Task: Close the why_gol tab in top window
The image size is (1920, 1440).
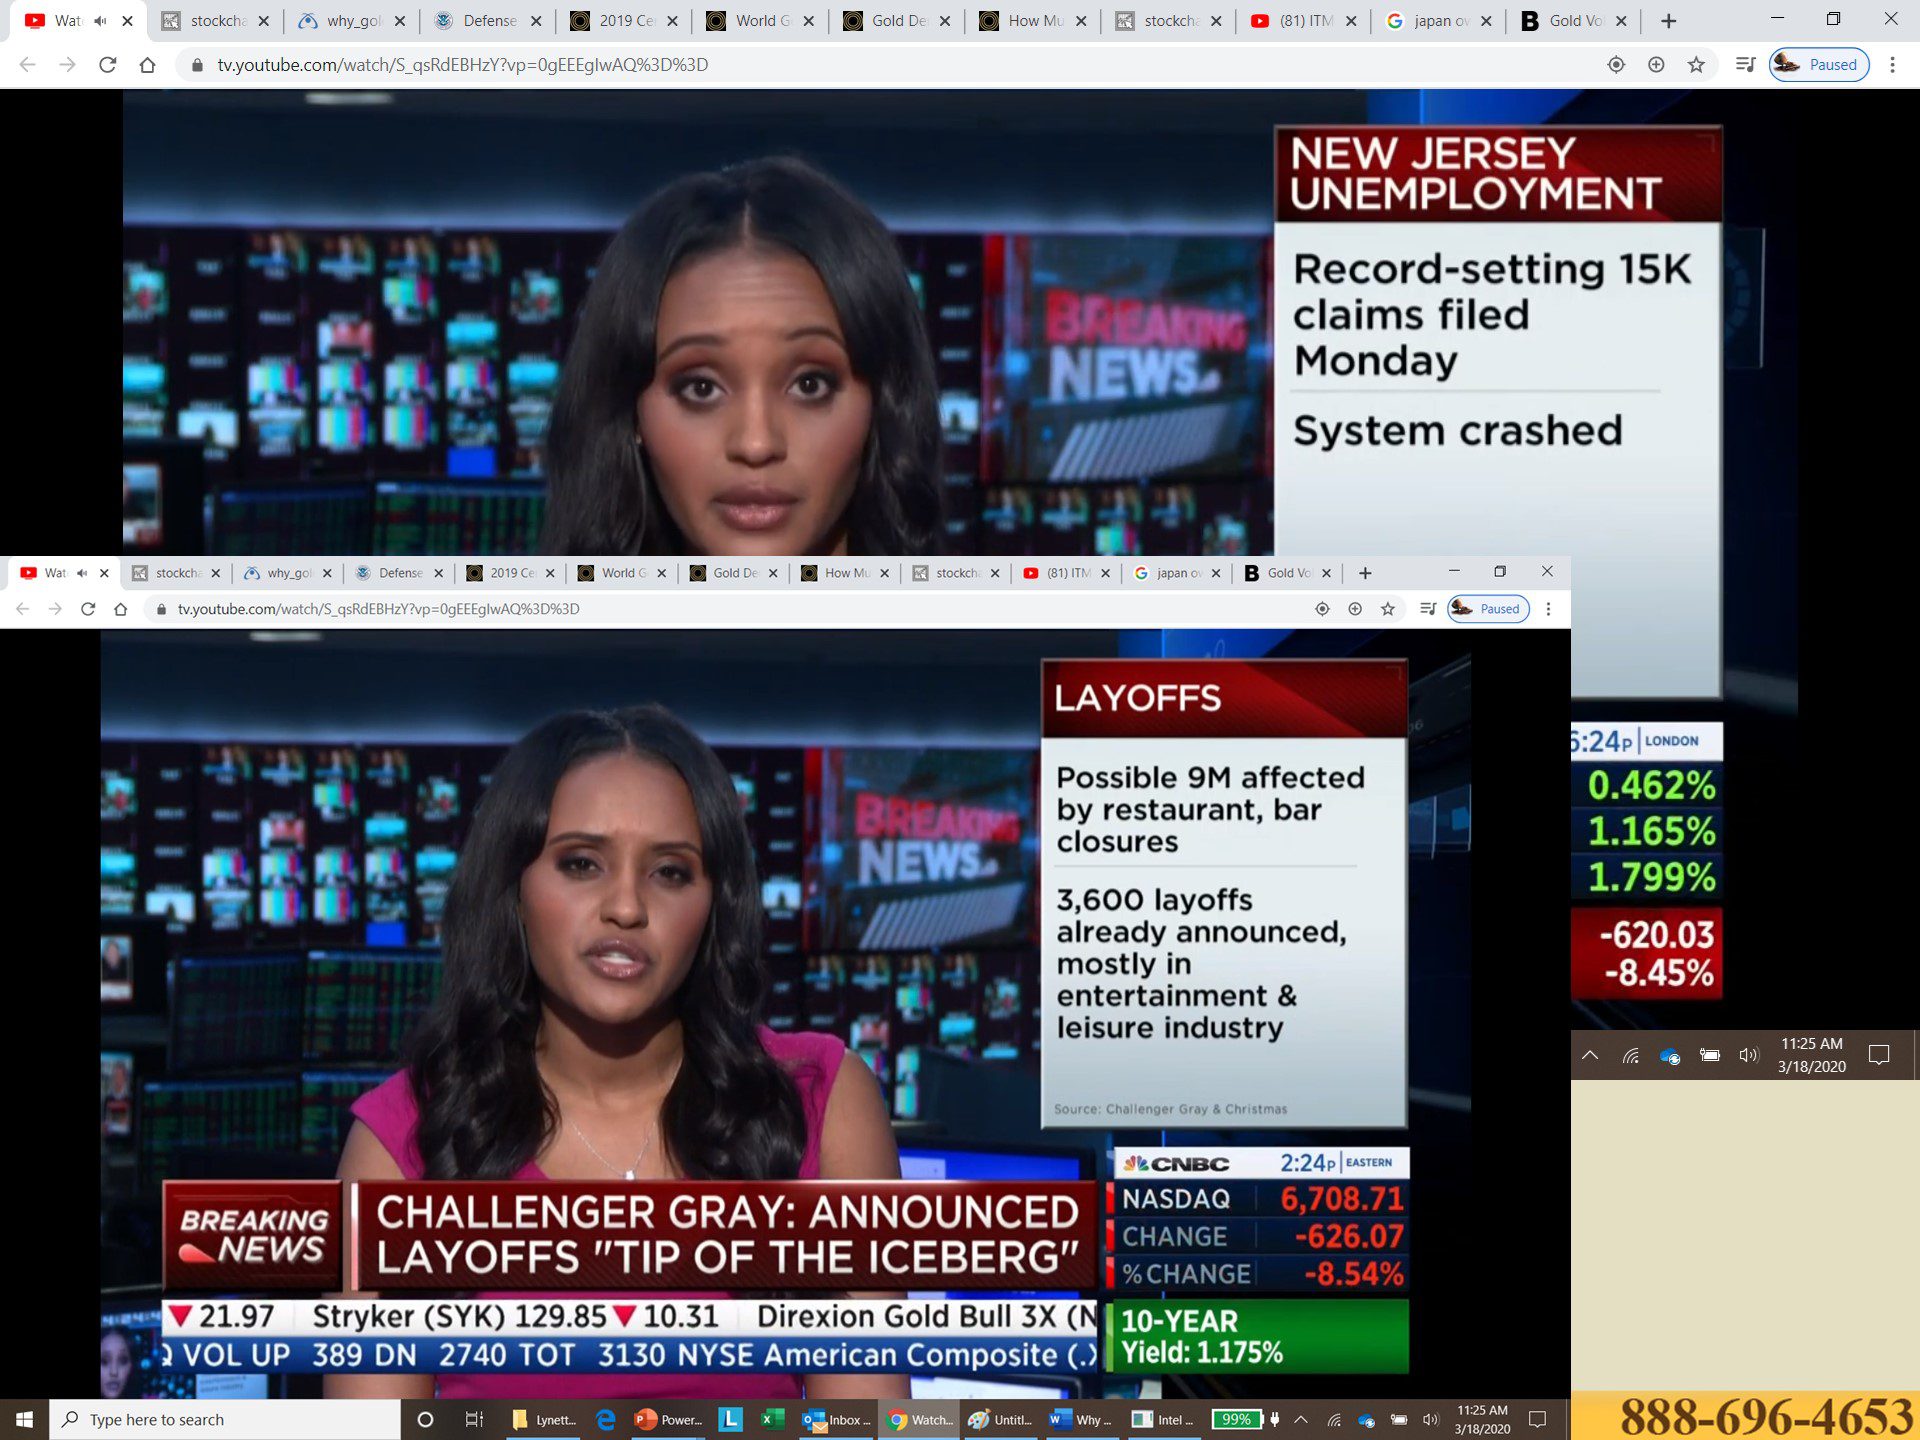Action: pyautogui.click(x=400, y=21)
